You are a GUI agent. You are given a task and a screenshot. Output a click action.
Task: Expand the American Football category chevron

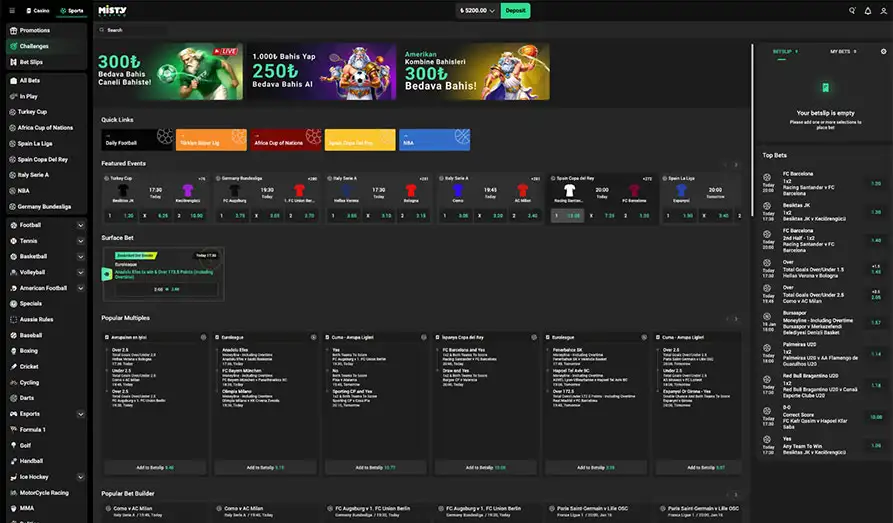click(80, 288)
